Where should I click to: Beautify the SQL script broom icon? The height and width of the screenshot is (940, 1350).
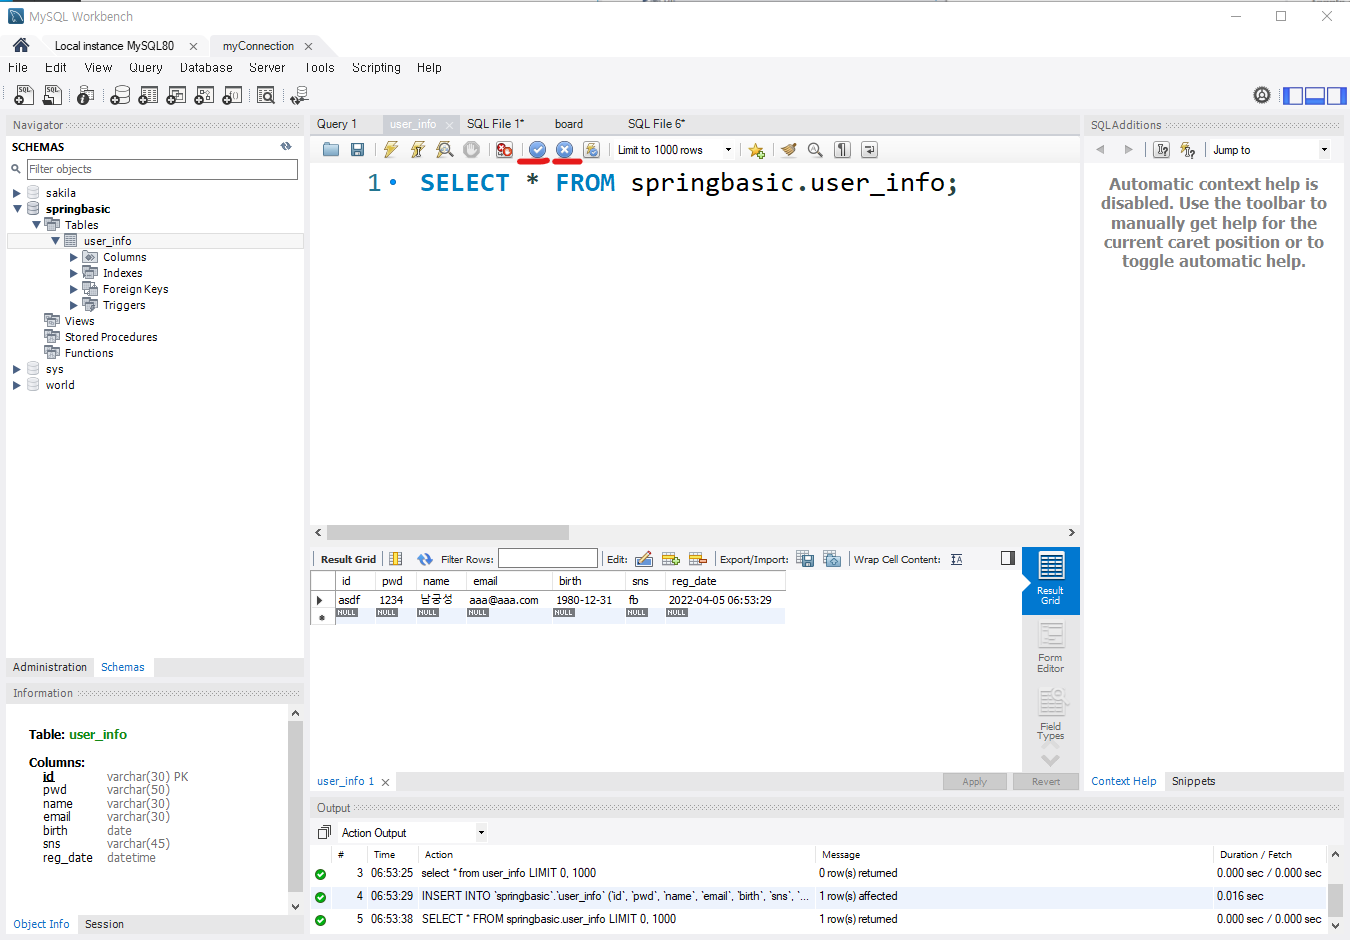coord(789,150)
